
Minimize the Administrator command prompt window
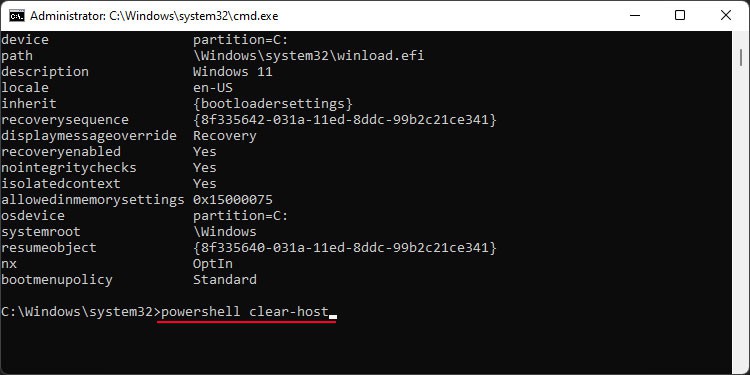coord(635,15)
